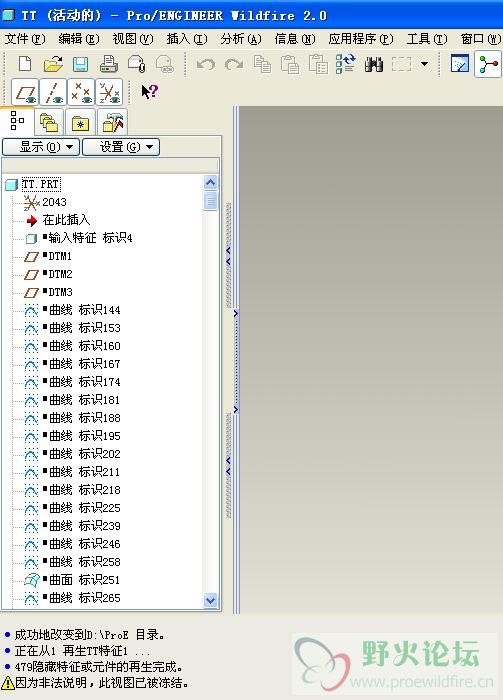Select 输入特征 标识4 in model tree
Image resolution: width=503 pixels, height=700 pixels.
(x=90, y=238)
